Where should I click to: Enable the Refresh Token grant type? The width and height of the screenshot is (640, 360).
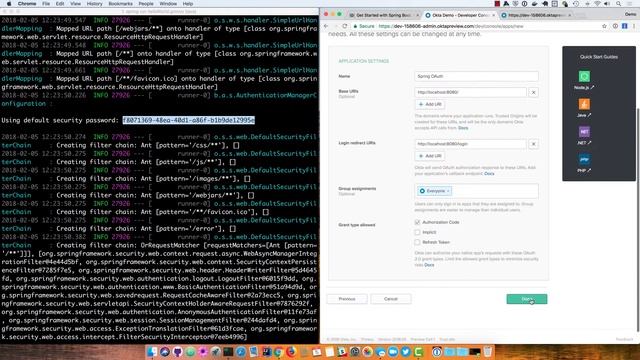pos(417,242)
